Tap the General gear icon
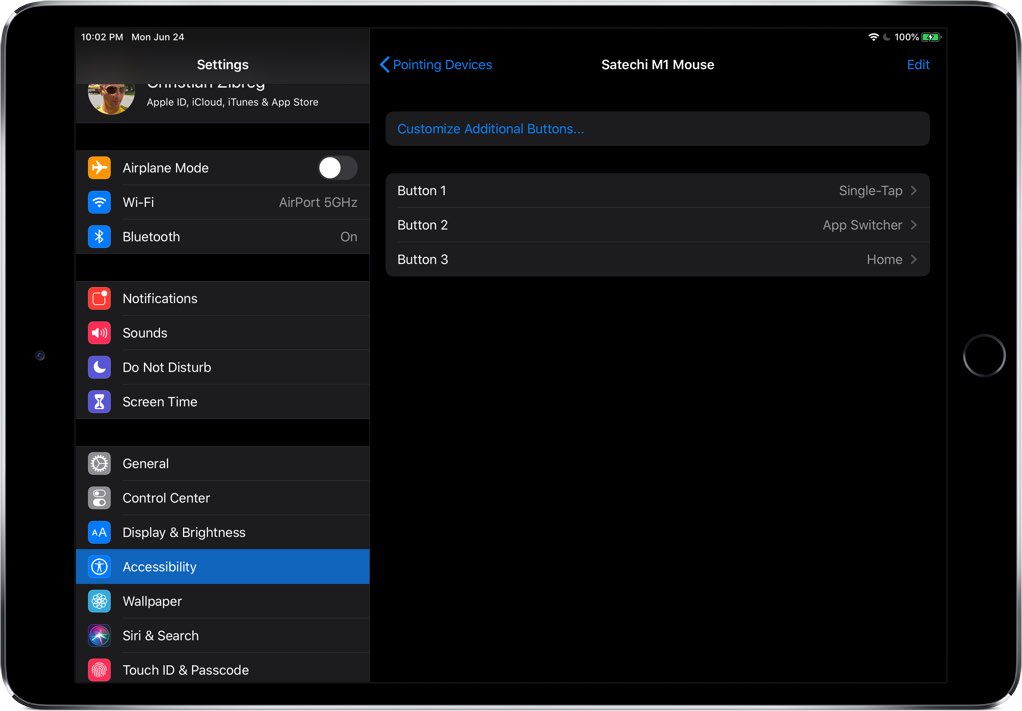Viewport: 1022px width, 711px height. point(99,464)
